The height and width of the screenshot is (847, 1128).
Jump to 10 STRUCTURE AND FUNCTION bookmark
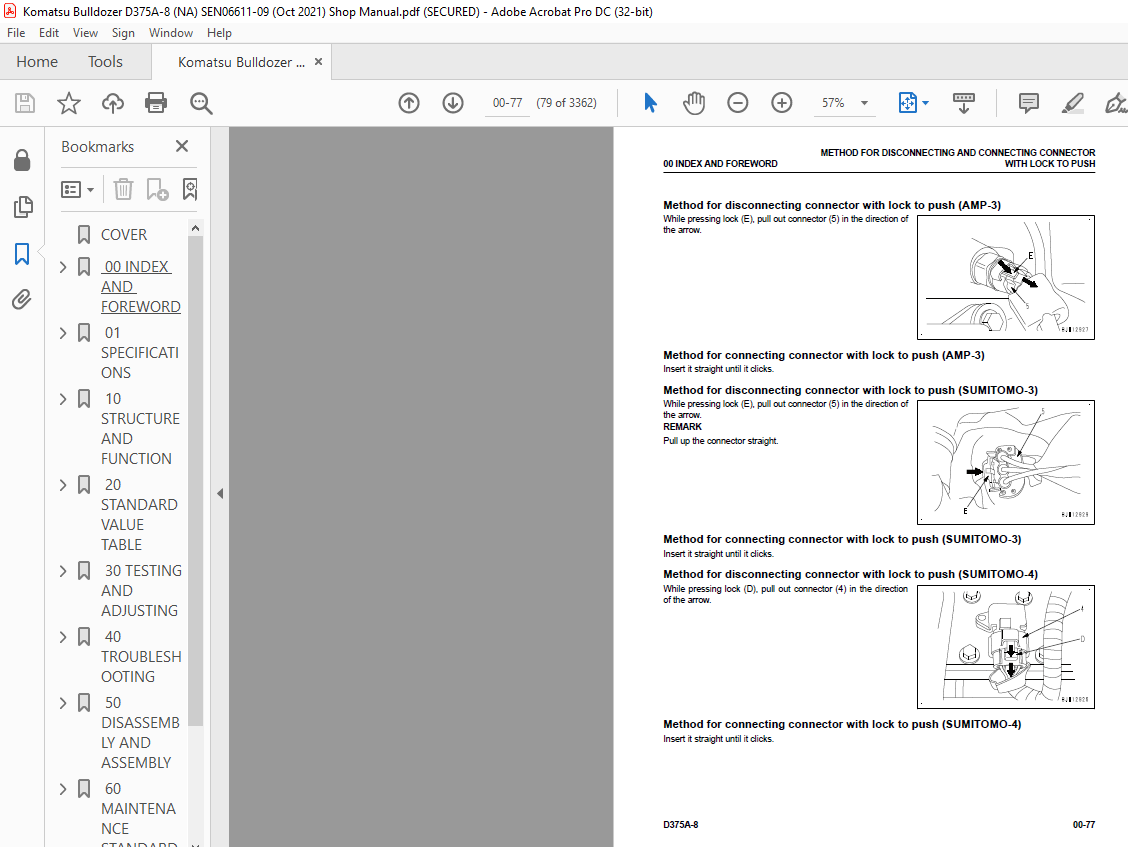[140, 428]
